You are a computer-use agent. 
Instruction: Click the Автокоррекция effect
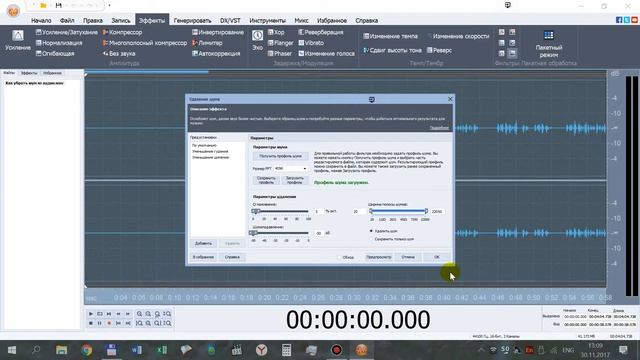click(x=216, y=53)
